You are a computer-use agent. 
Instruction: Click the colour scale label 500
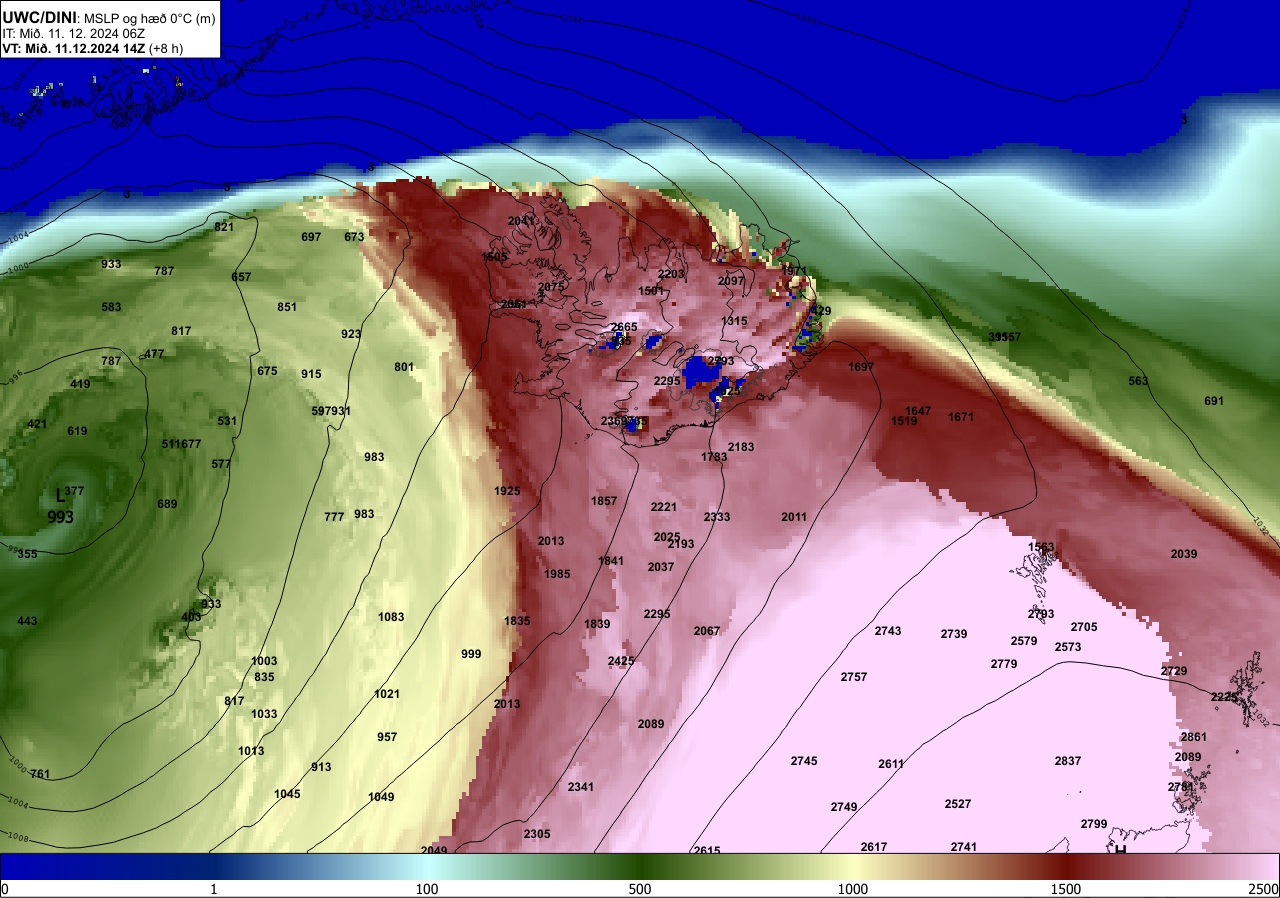640,889
